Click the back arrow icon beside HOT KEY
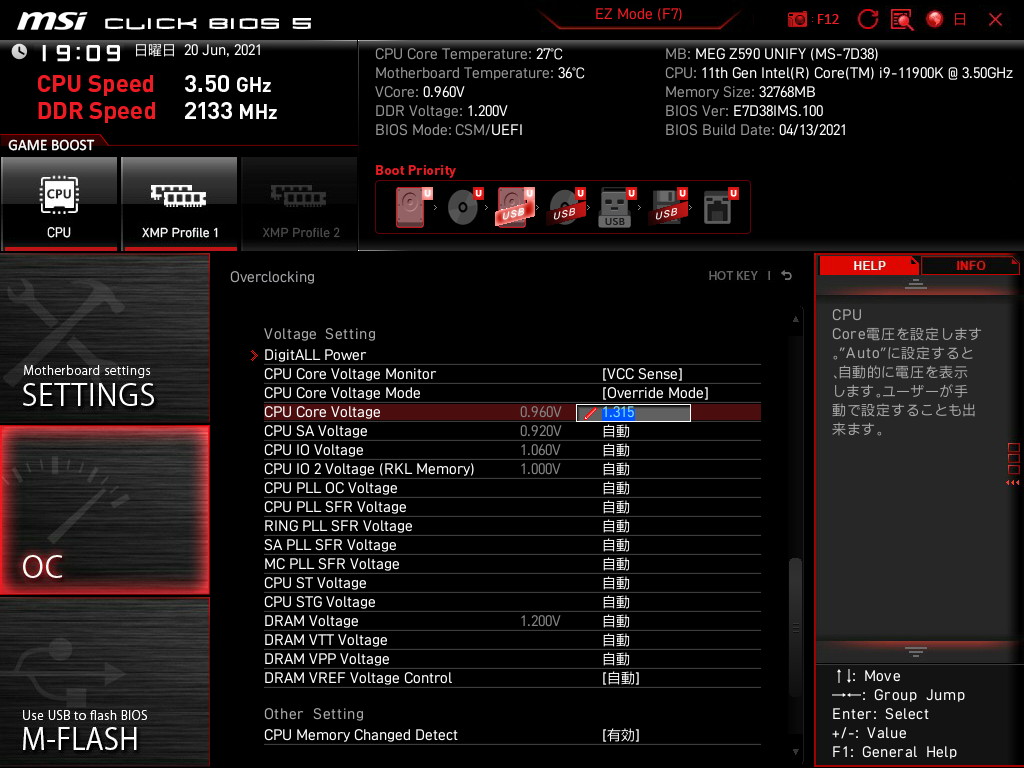This screenshot has height=768, width=1024. tap(786, 276)
